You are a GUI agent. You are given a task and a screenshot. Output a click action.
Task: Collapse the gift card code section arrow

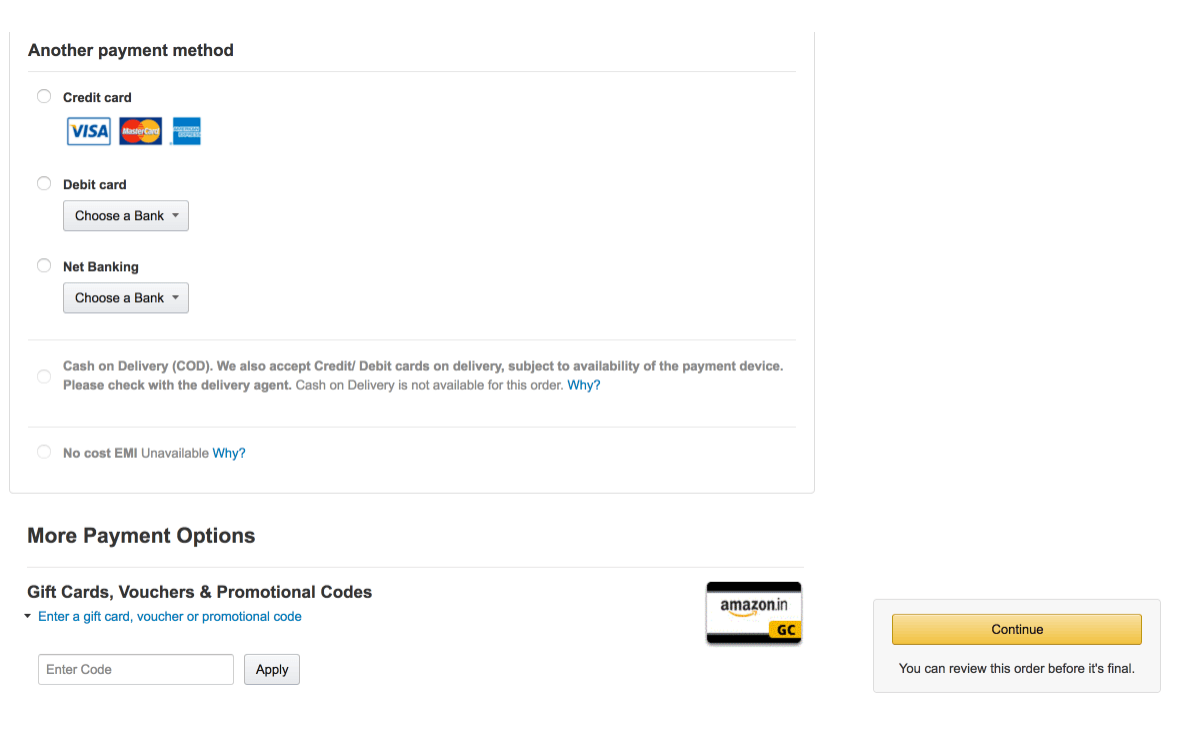click(x=28, y=616)
